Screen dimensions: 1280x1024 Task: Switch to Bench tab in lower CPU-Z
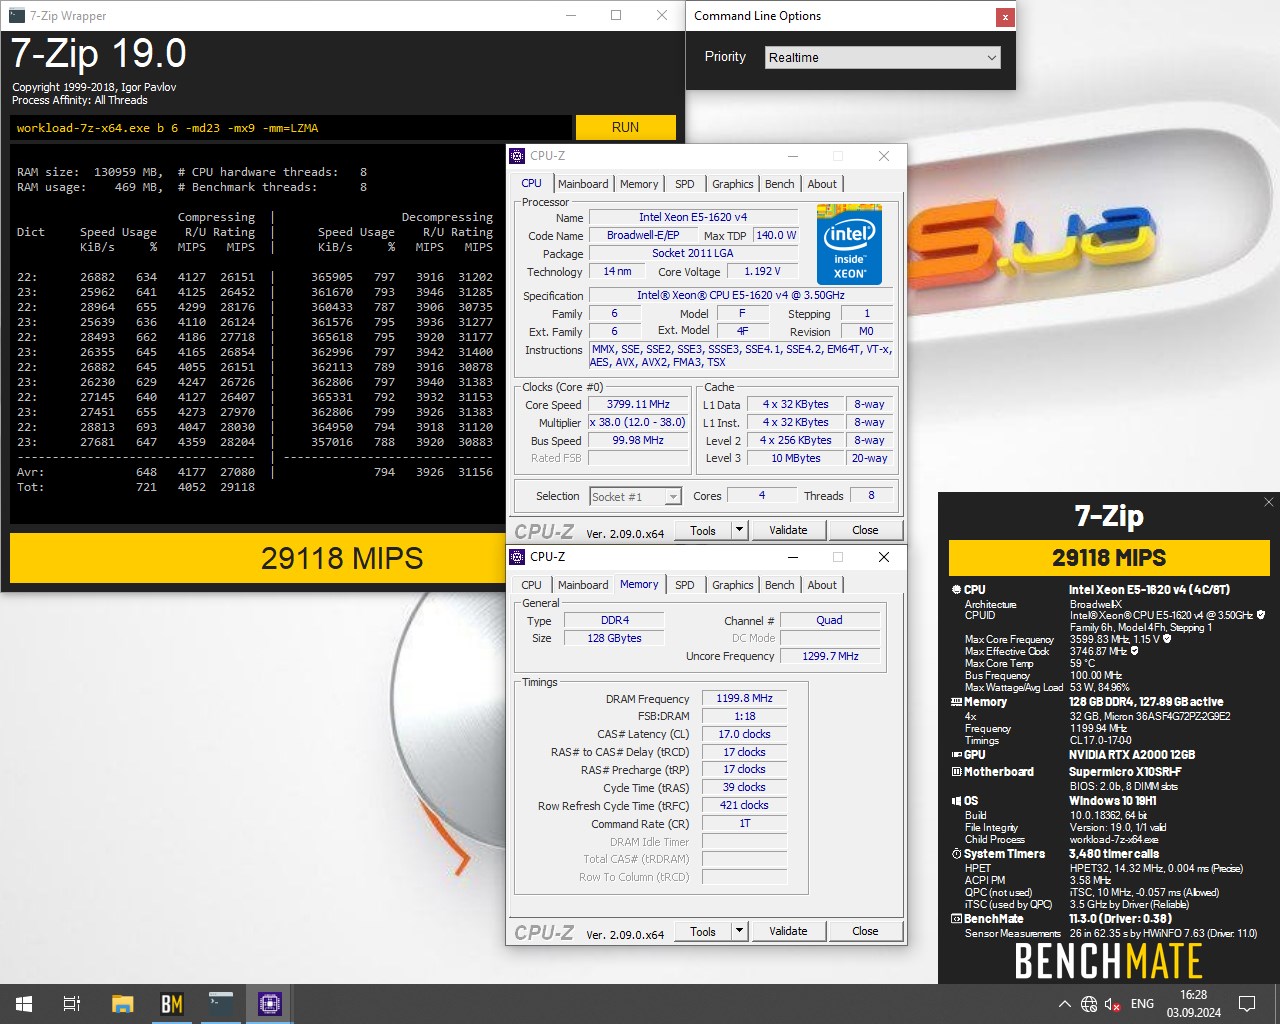[779, 585]
